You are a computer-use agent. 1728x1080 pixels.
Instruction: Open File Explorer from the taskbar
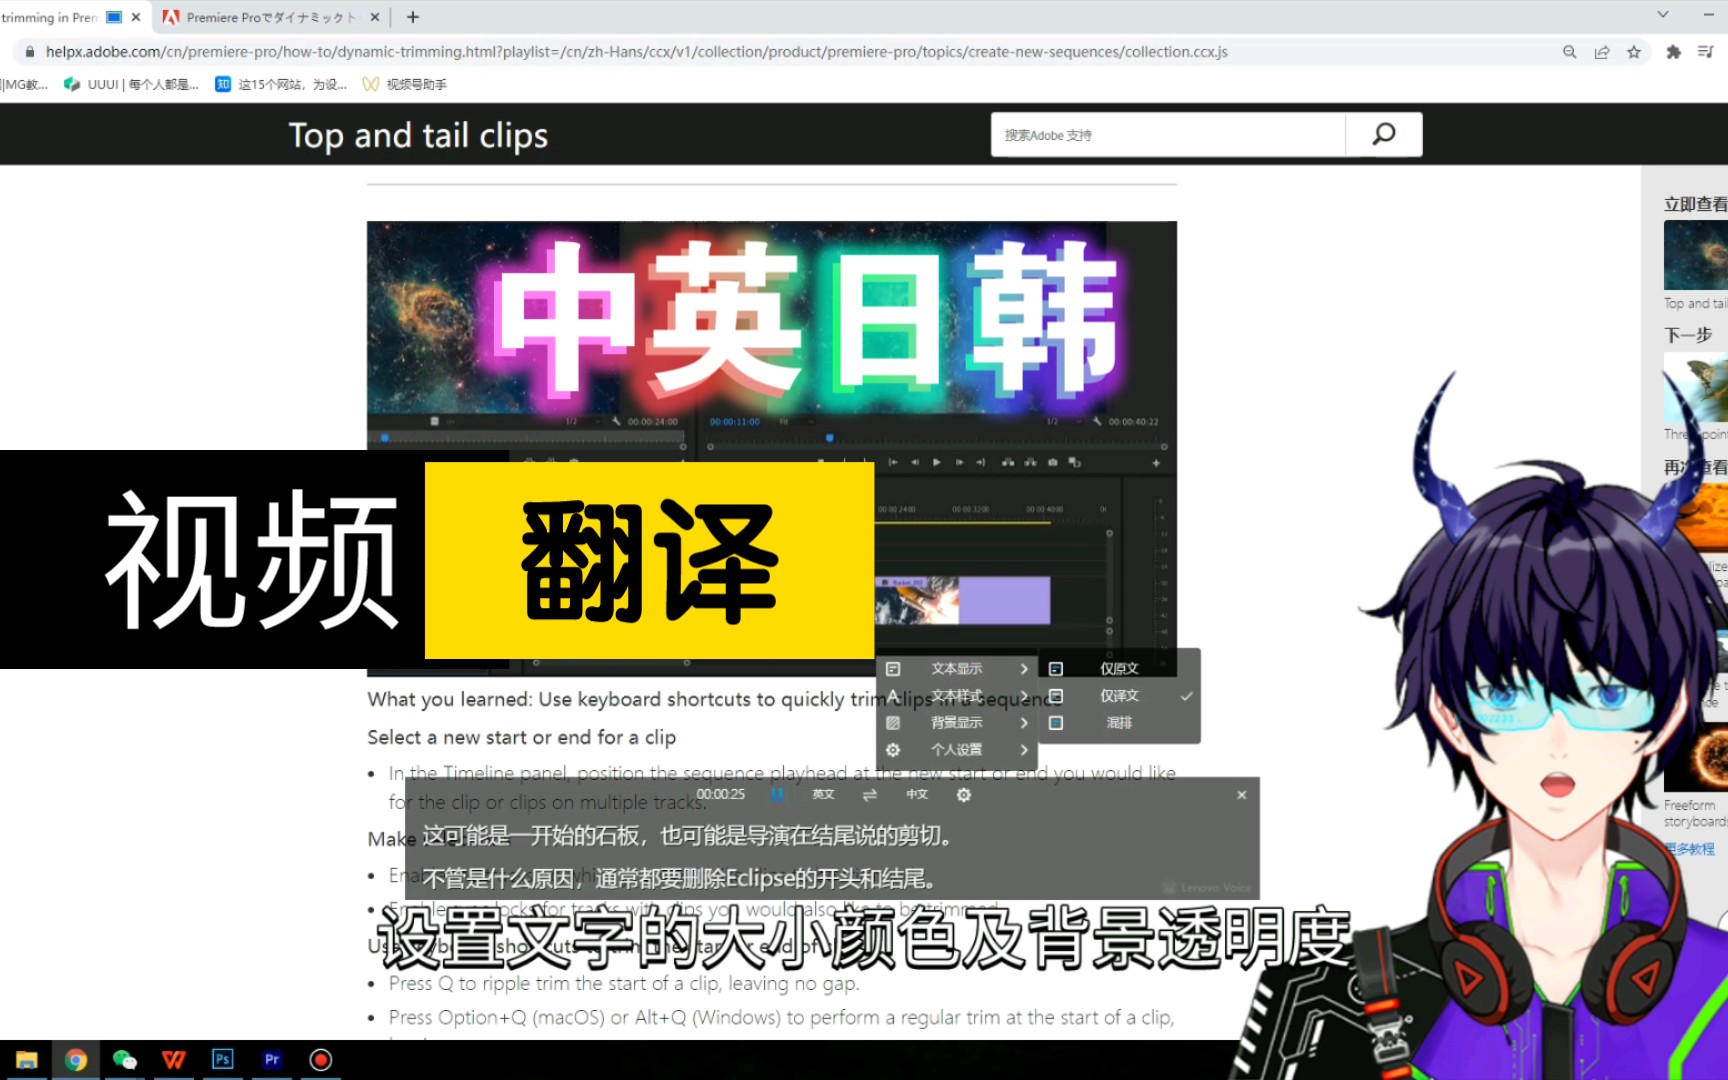26,1060
